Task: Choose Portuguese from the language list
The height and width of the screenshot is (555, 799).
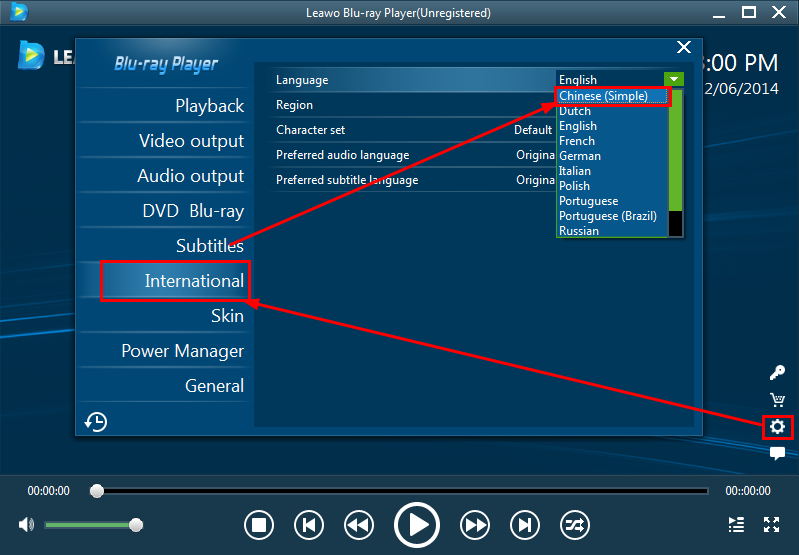Action: point(612,201)
